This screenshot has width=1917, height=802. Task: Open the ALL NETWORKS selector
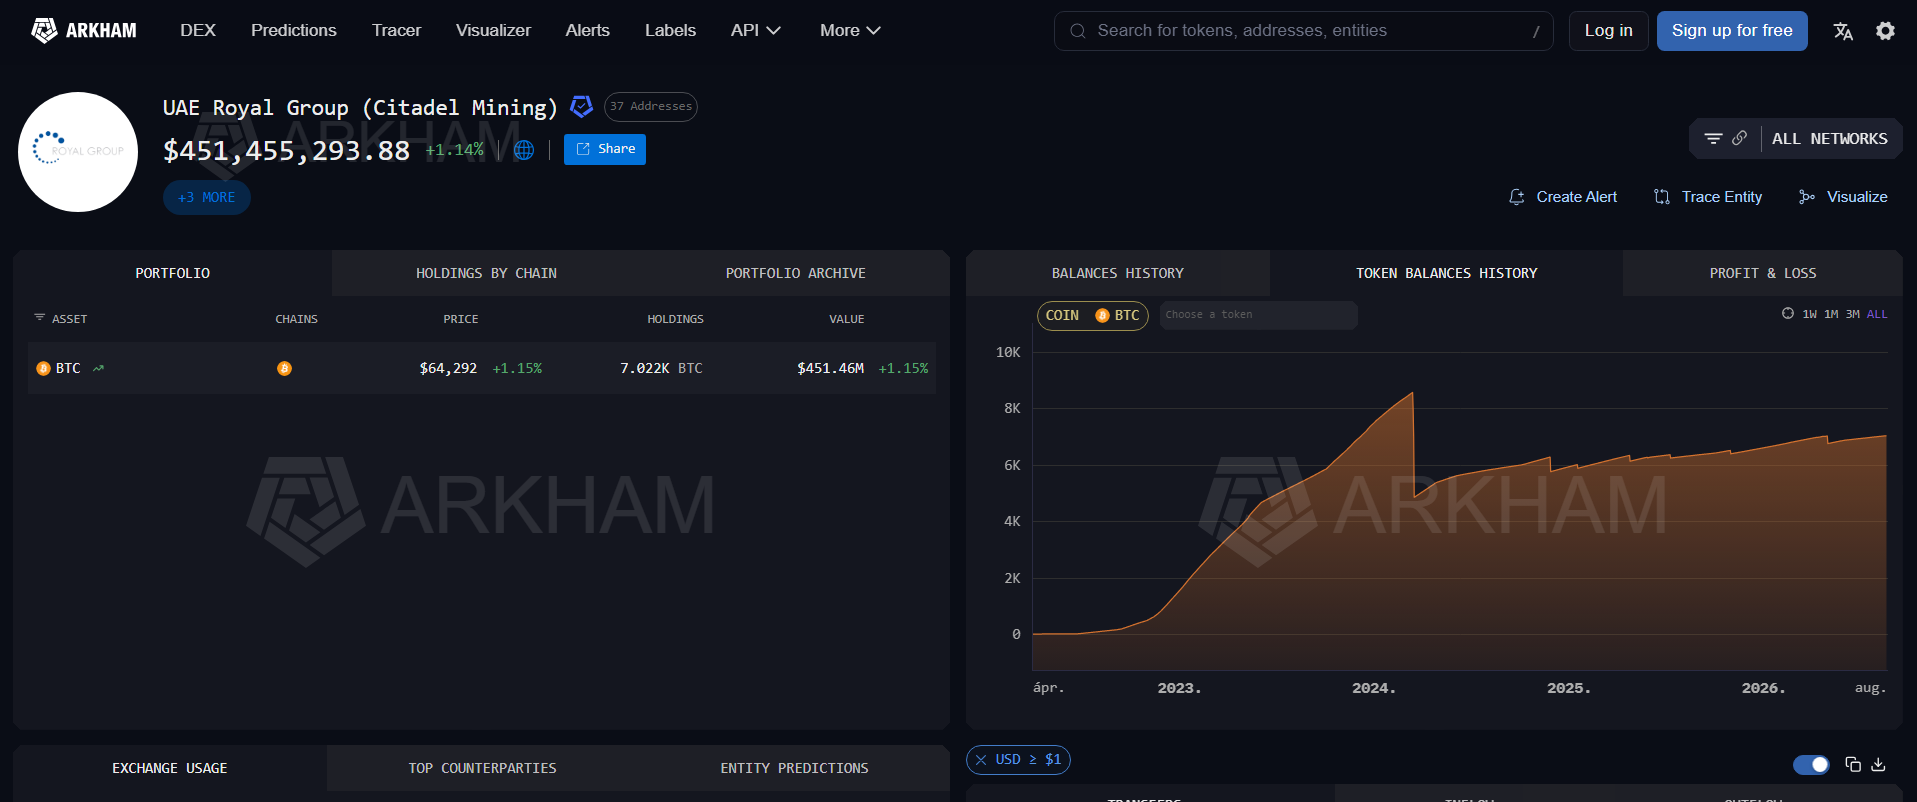pos(1829,139)
